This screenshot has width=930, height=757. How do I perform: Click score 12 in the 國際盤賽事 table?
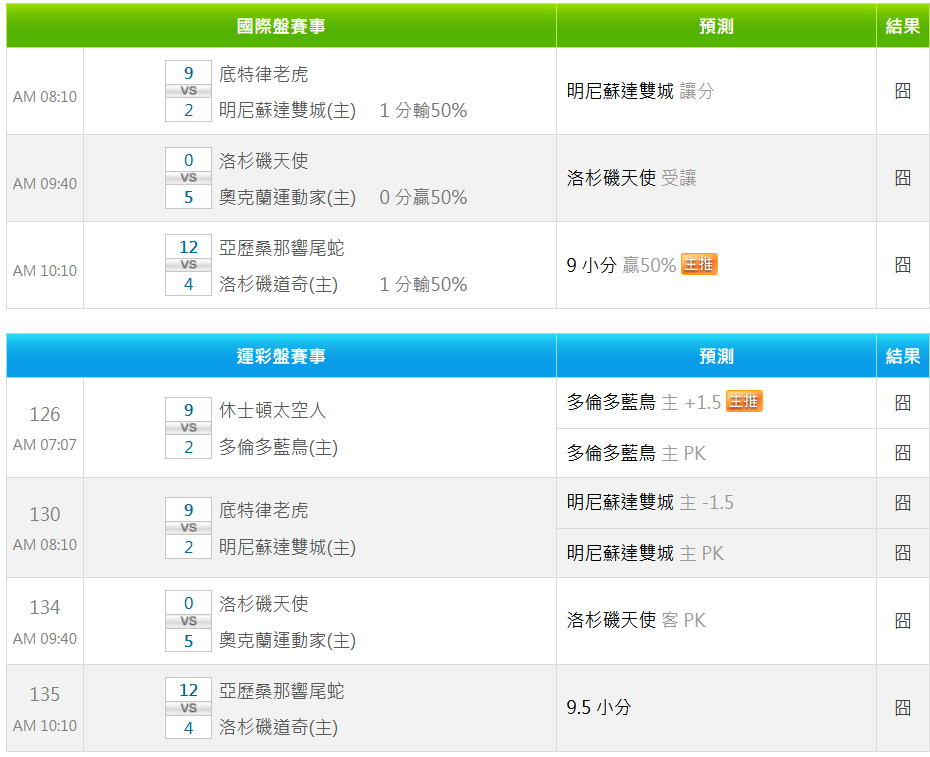[x=189, y=247]
